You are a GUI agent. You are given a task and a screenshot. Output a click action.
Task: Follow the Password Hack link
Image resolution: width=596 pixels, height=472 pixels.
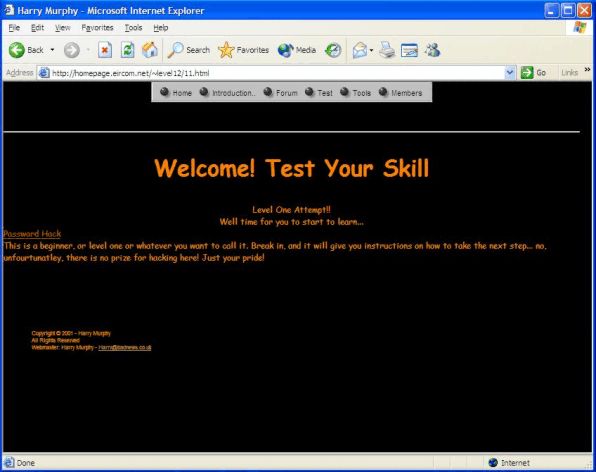(32, 234)
